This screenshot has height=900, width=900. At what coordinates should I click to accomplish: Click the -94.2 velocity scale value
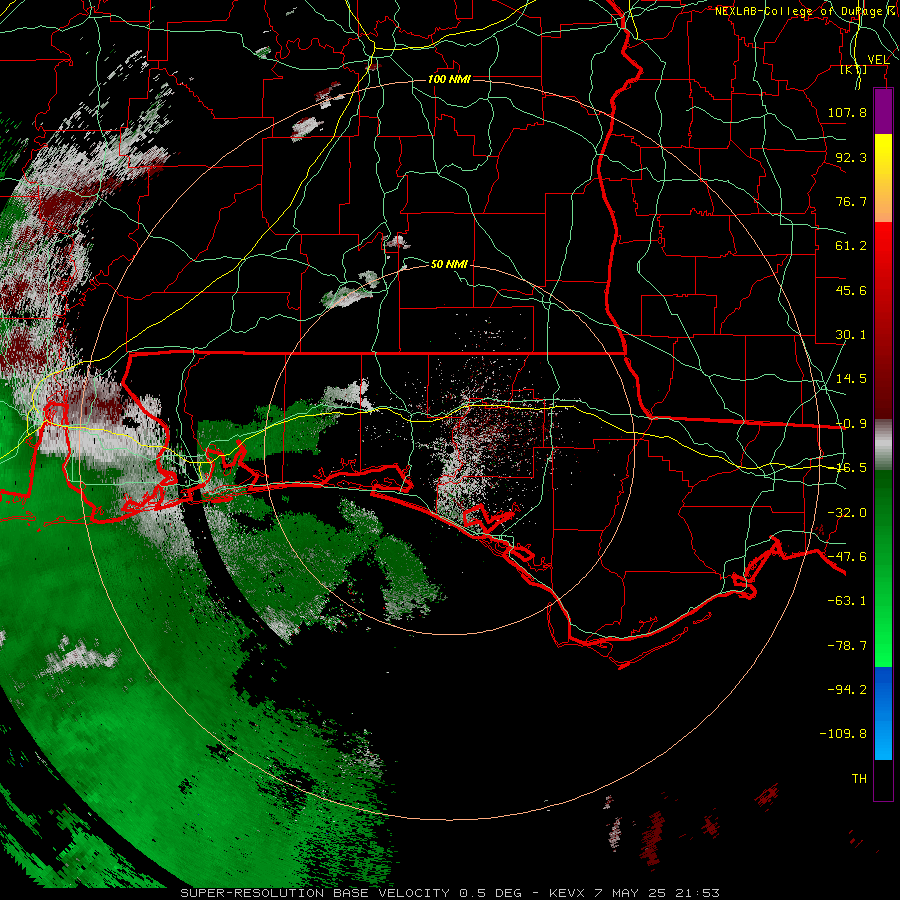point(847,689)
